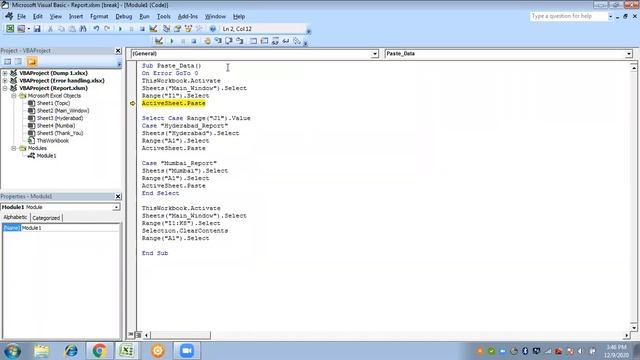Toggle breakpoint using the hand icon
This screenshot has height=360, width=640.
207,41
